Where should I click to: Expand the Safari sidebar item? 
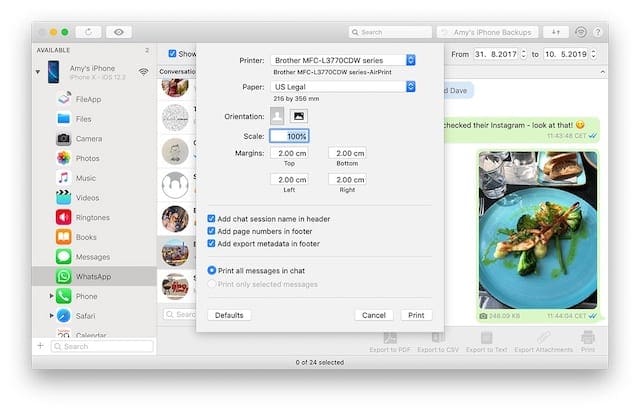(51, 315)
